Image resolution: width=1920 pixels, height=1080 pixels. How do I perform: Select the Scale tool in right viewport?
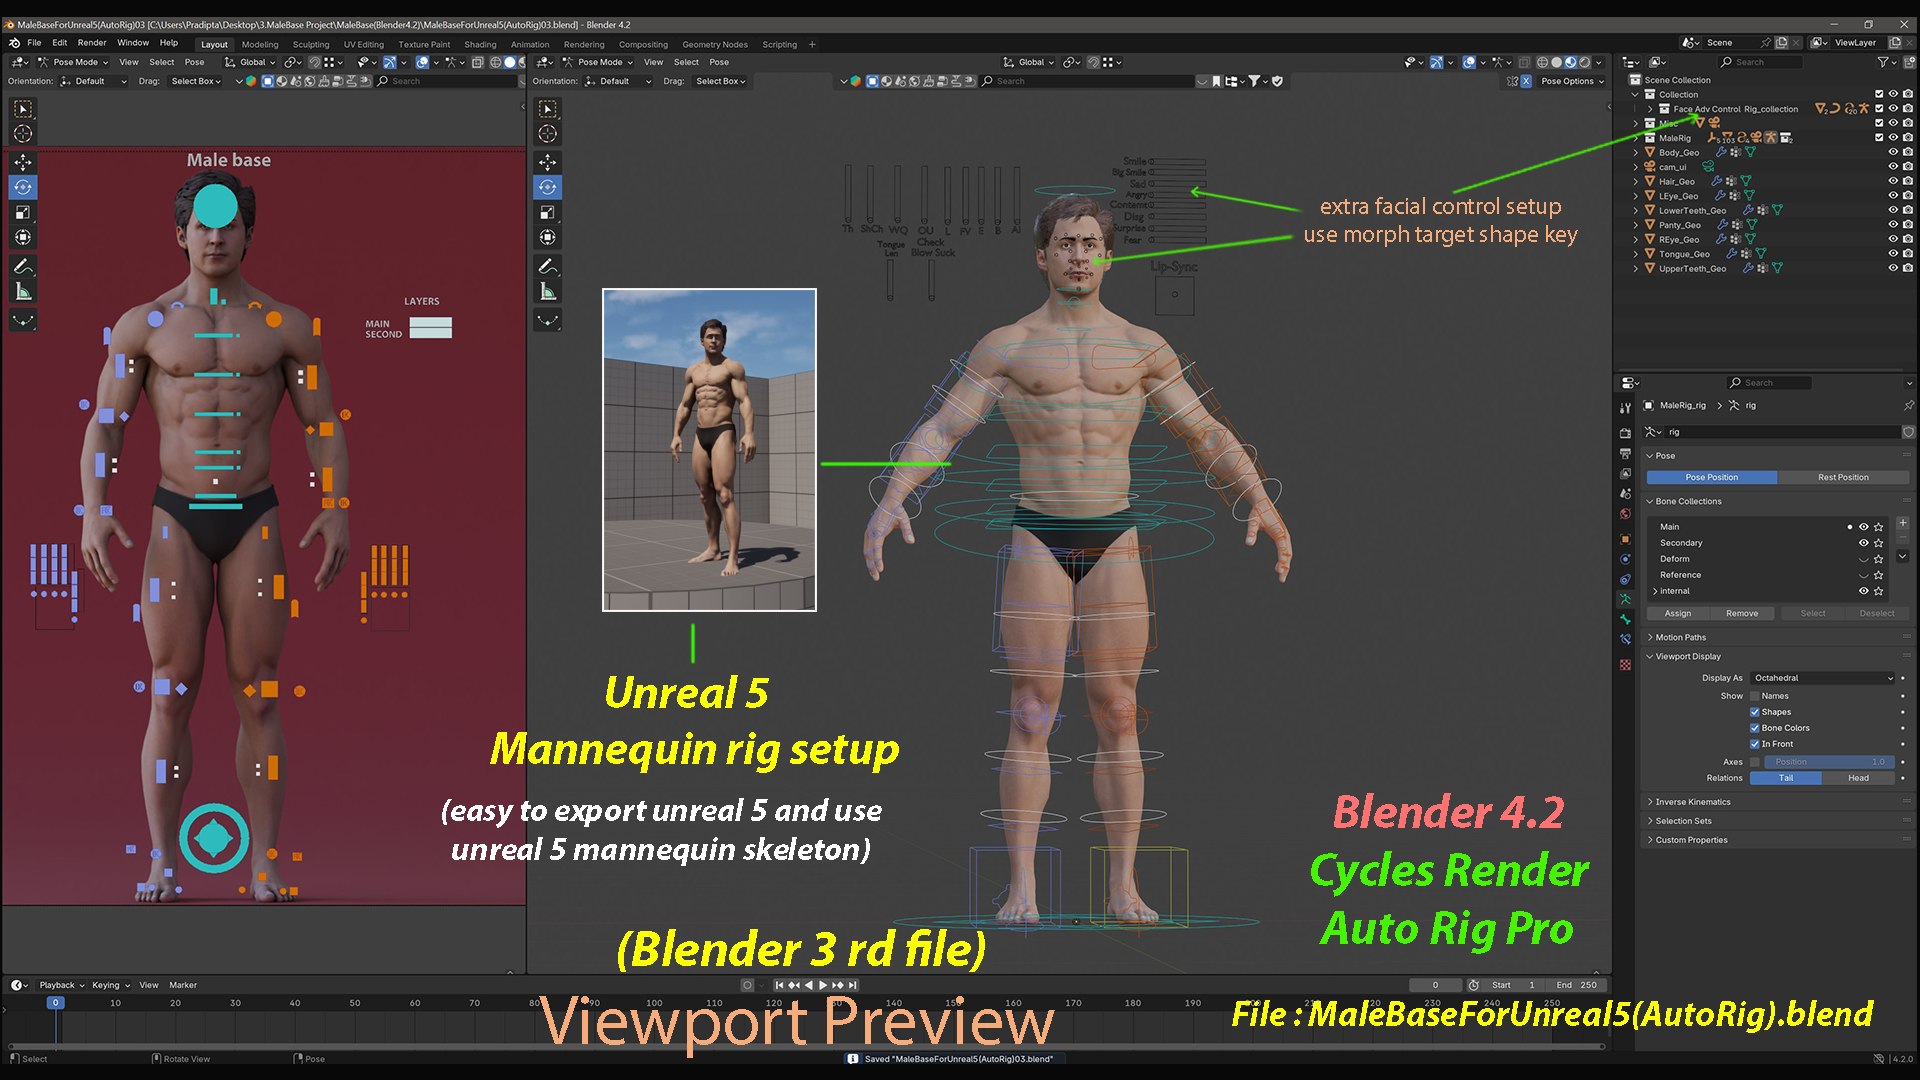coord(547,212)
